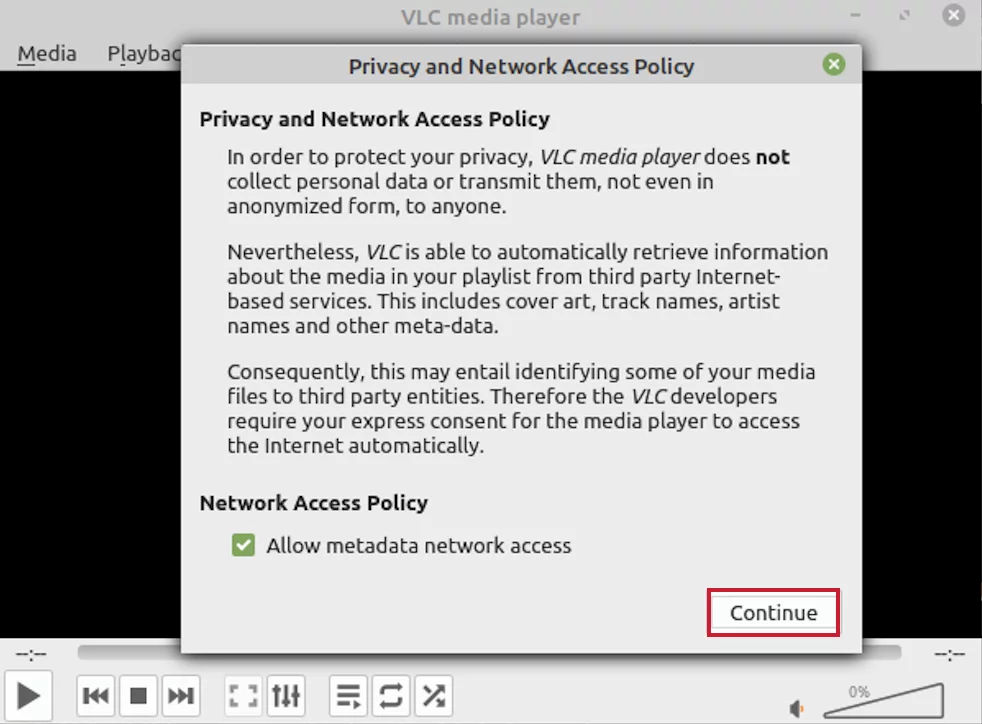The image size is (982, 724).
Task: Maximize the VLC media player window
Action: (904, 15)
